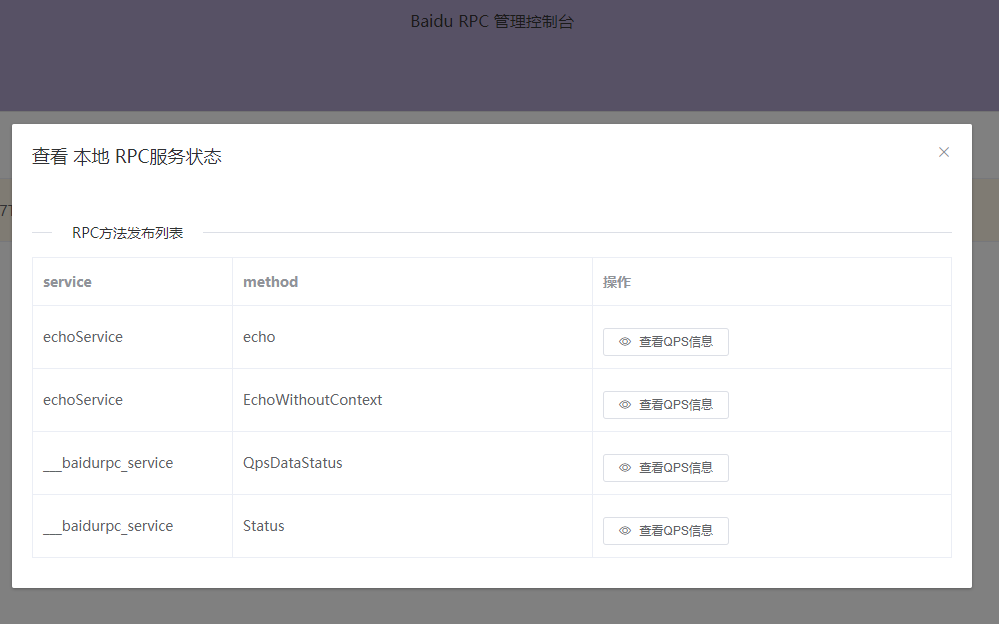View QPS info for Status method
Image resolution: width=999 pixels, height=624 pixels.
666,531
